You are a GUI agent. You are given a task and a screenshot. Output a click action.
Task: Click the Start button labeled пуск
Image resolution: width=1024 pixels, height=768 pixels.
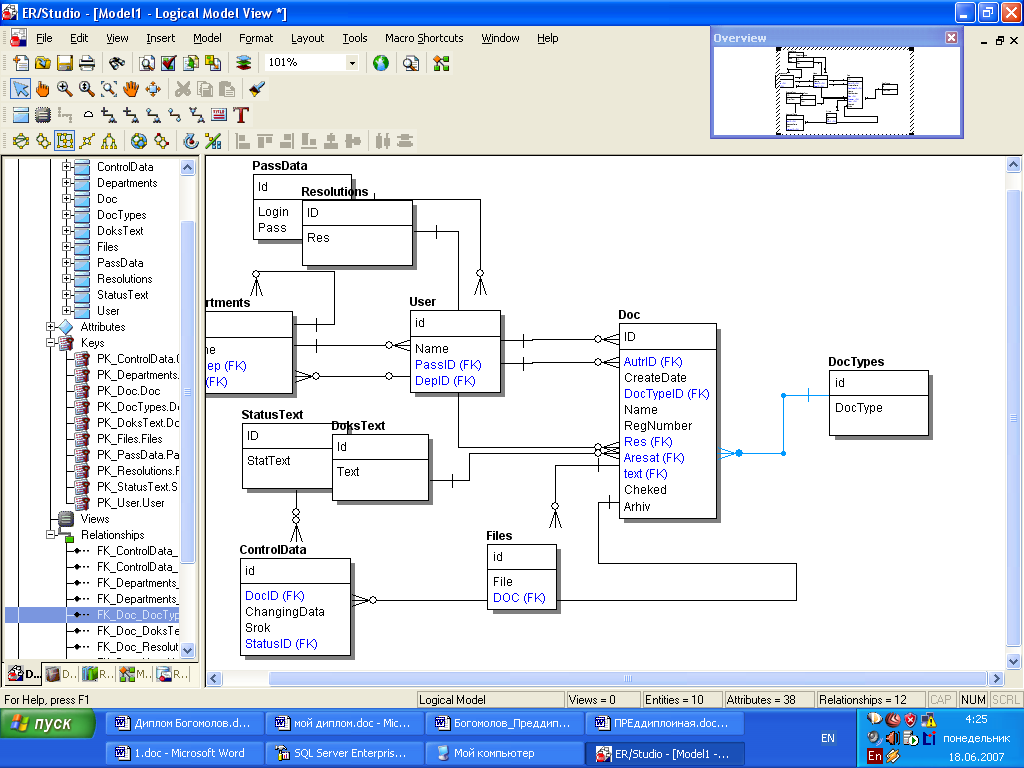click(48, 724)
